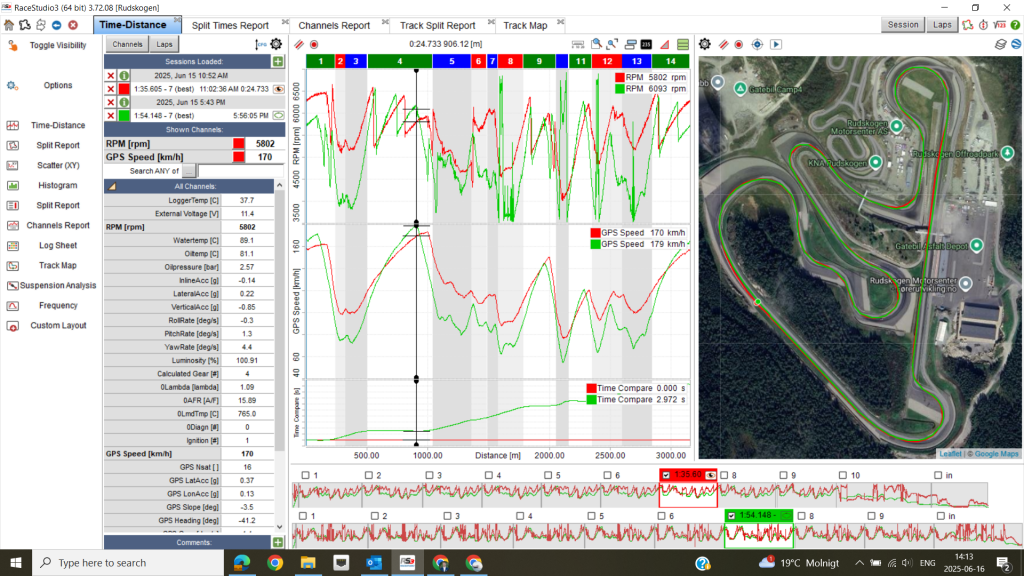
Task: Click the Channels button
Action: pyautogui.click(x=127, y=44)
